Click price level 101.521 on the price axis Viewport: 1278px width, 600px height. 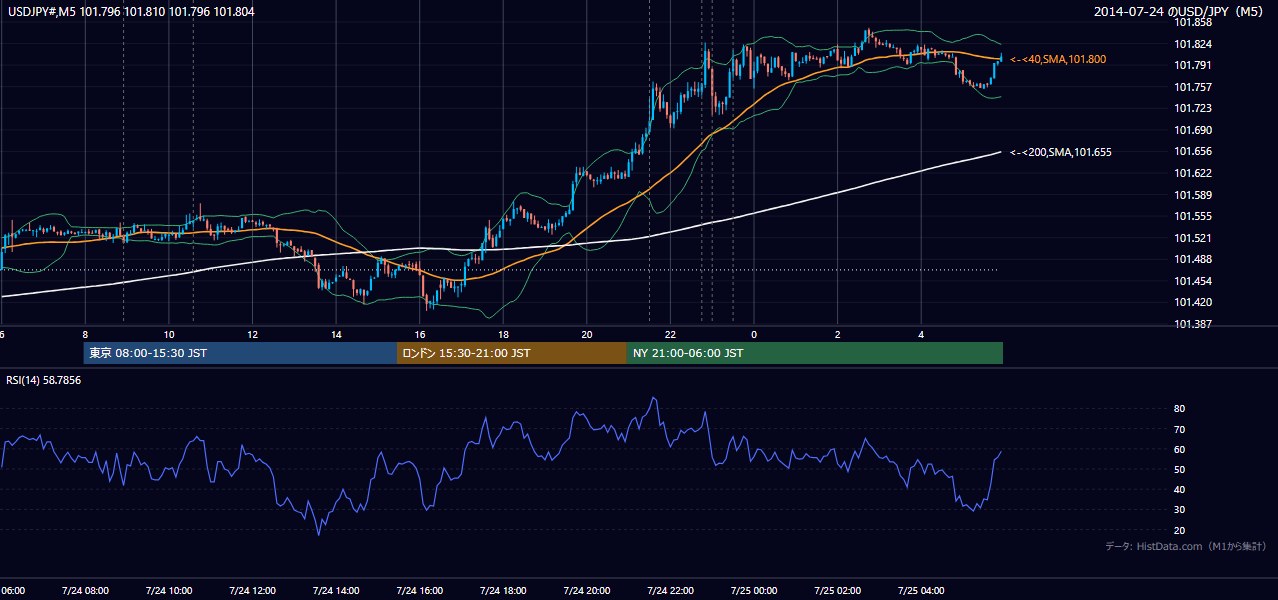[x=1194, y=238]
